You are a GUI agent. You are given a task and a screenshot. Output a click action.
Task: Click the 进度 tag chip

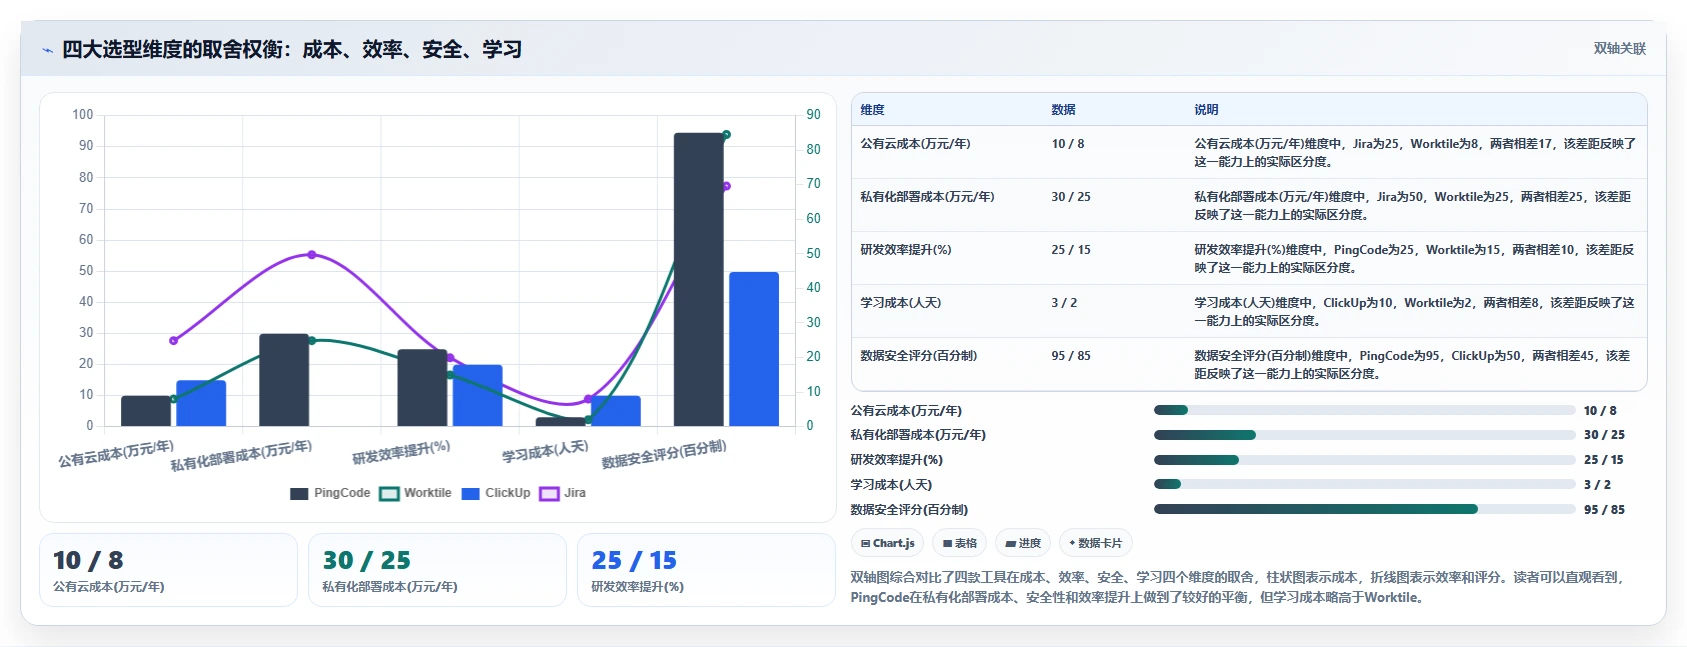[x=1023, y=543]
